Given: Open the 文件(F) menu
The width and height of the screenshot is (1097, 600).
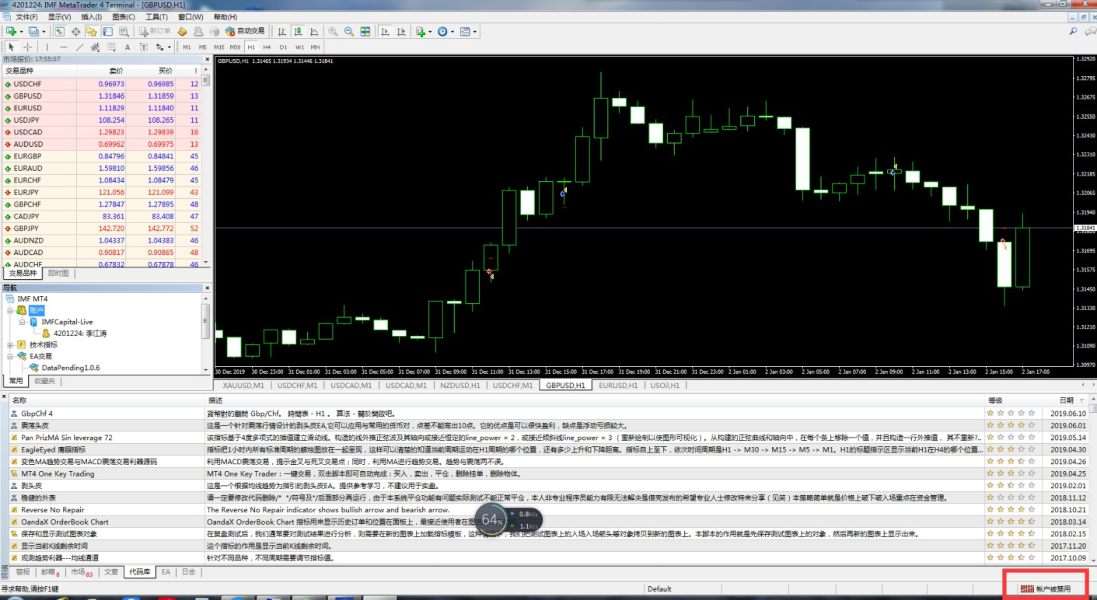Looking at the screenshot, I should tap(27, 17).
